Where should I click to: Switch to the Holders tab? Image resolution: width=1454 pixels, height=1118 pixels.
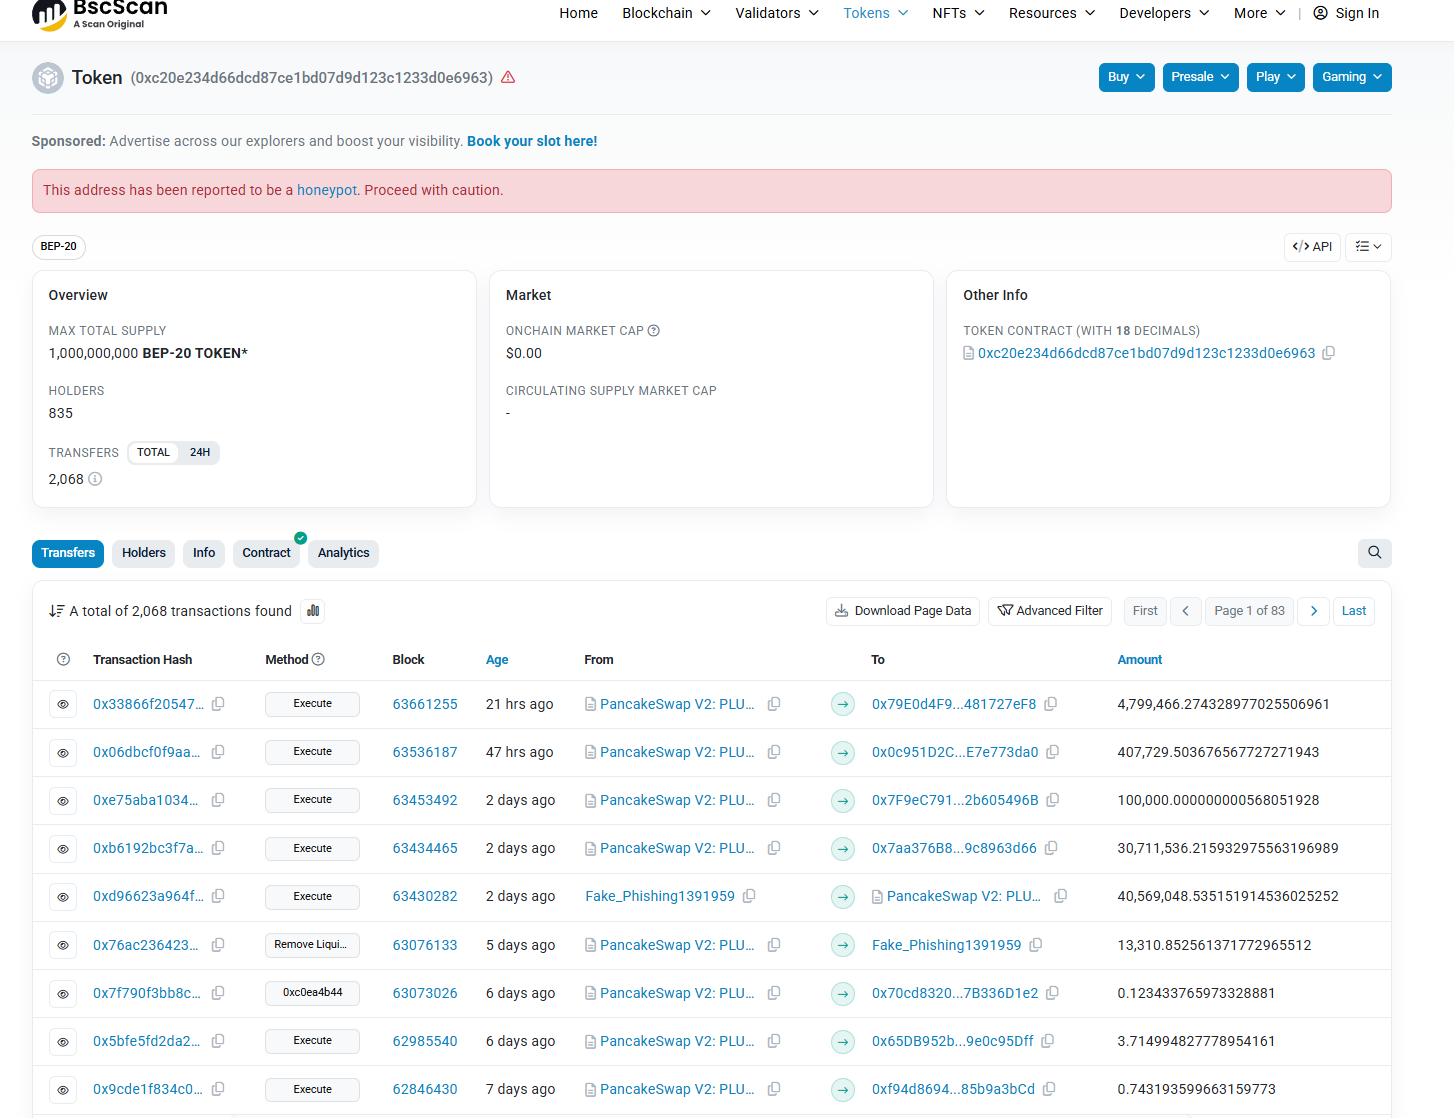point(144,553)
